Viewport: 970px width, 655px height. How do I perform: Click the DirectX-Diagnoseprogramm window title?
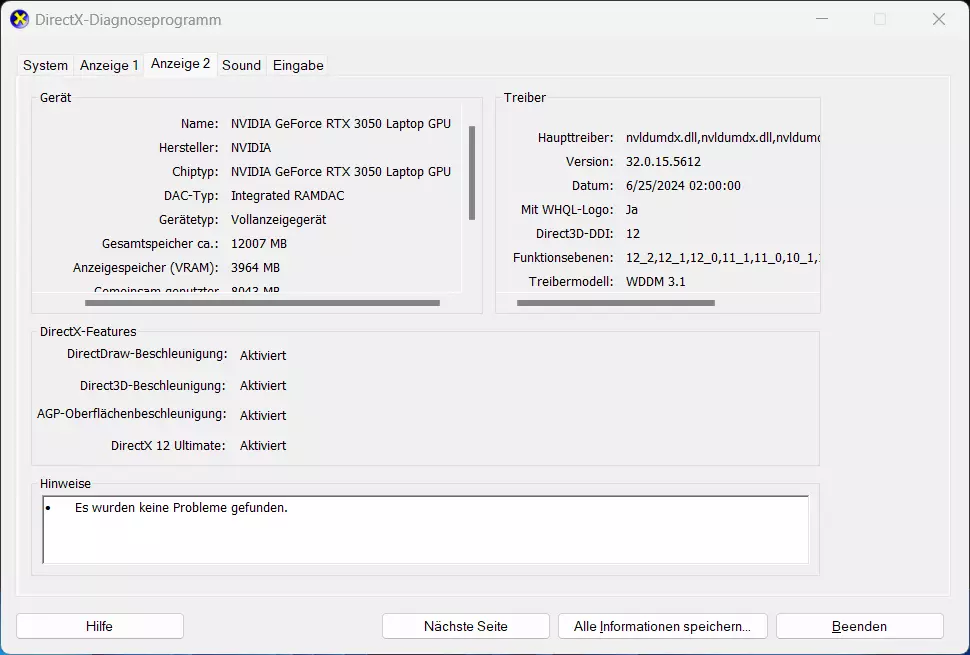pyautogui.click(x=128, y=20)
